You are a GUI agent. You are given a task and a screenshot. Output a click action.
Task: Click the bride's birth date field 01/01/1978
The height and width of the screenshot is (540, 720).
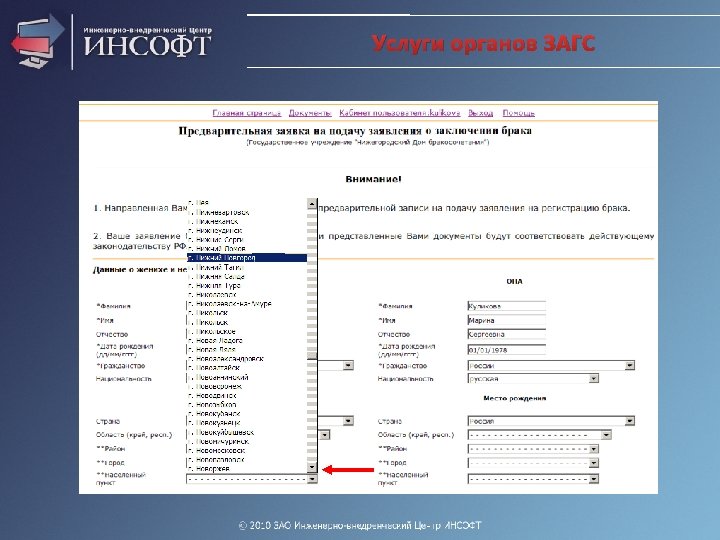[506, 350]
